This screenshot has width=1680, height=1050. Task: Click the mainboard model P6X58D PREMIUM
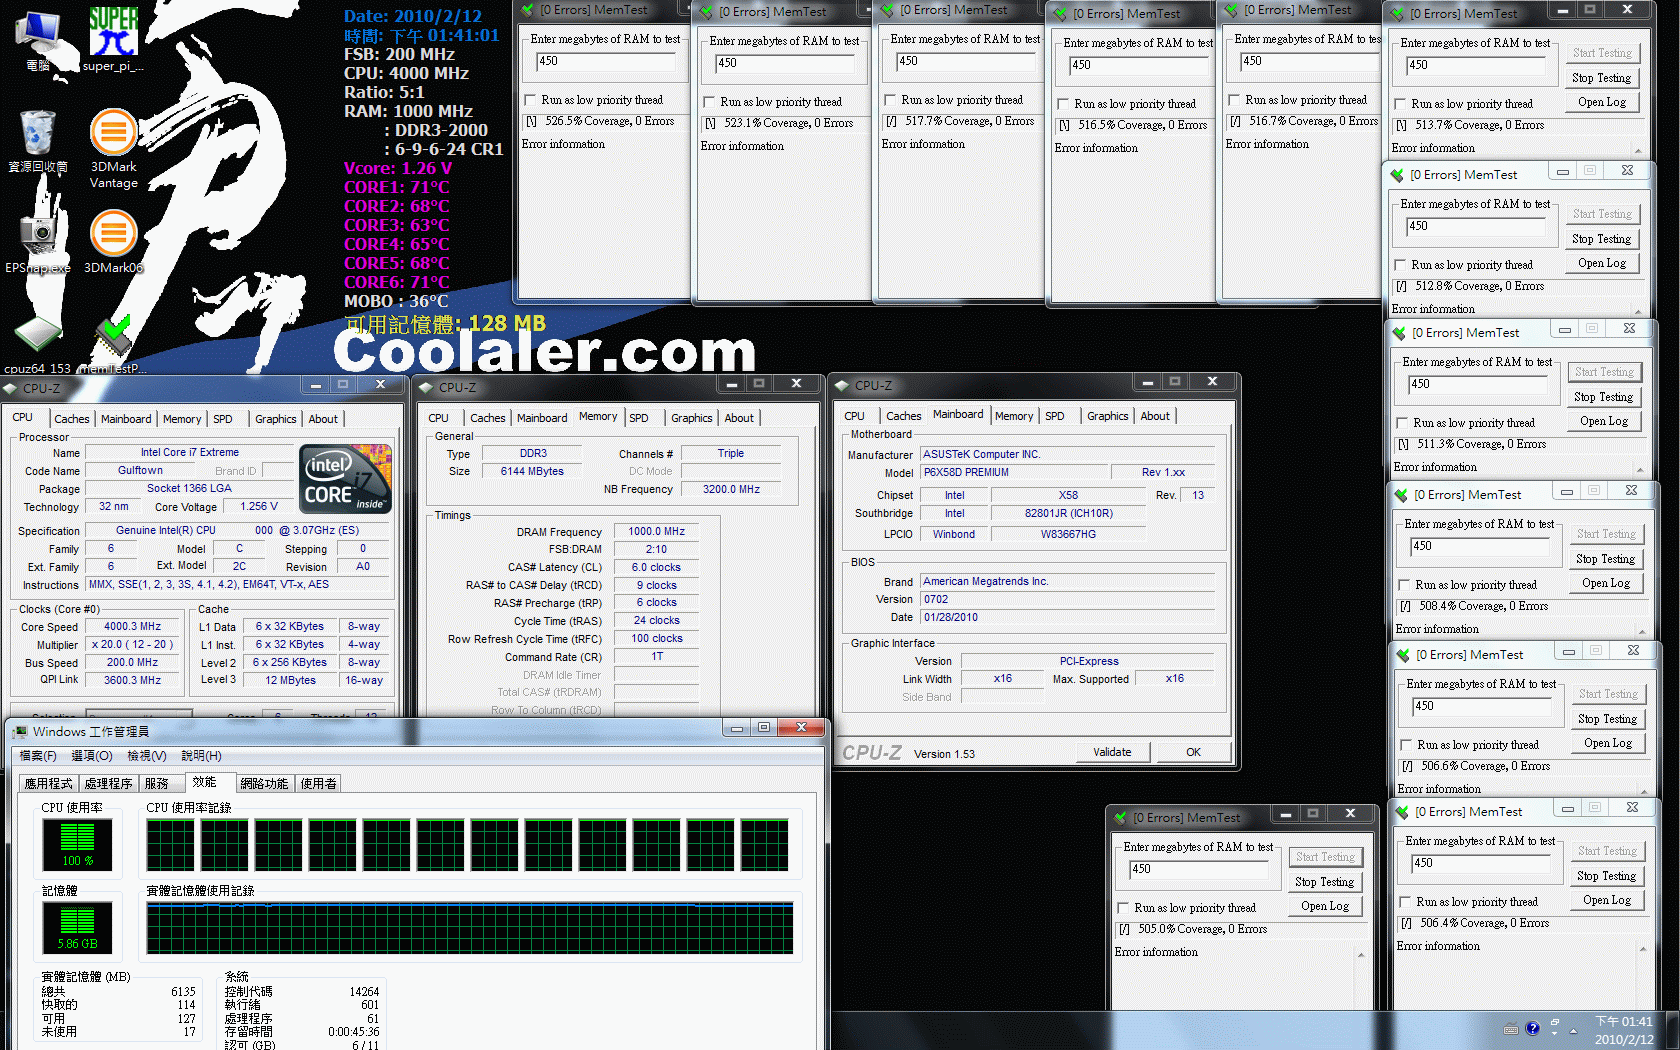(x=1013, y=473)
